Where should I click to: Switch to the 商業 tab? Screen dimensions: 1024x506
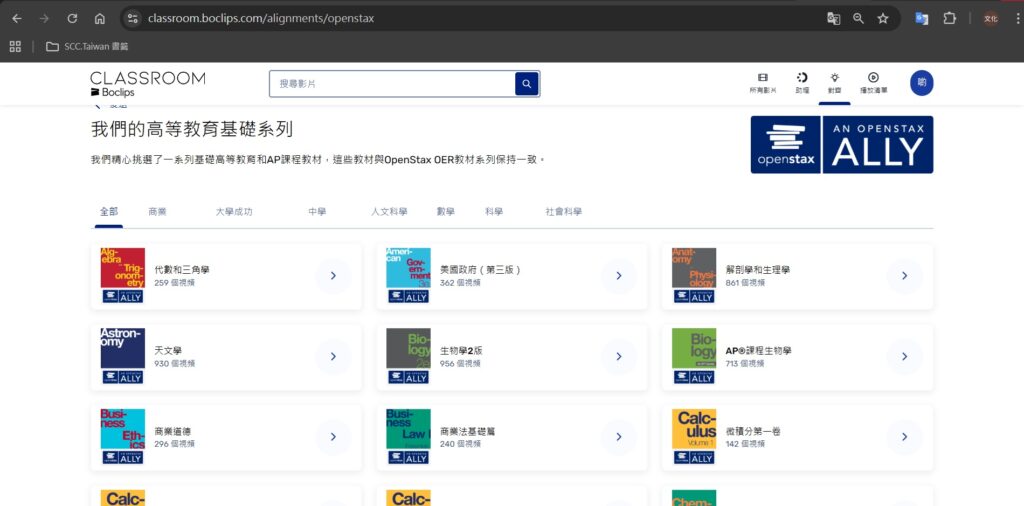point(157,212)
